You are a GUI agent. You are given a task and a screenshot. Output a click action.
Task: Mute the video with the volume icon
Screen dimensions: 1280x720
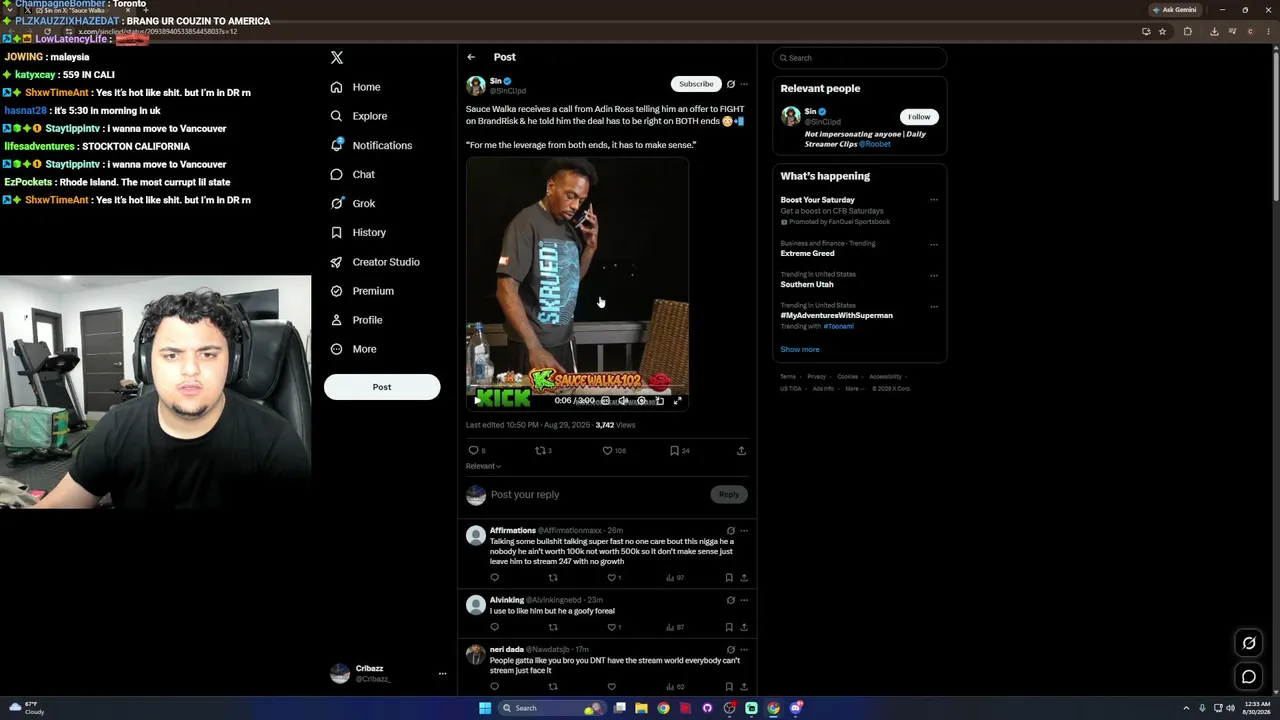tap(622, 401)
